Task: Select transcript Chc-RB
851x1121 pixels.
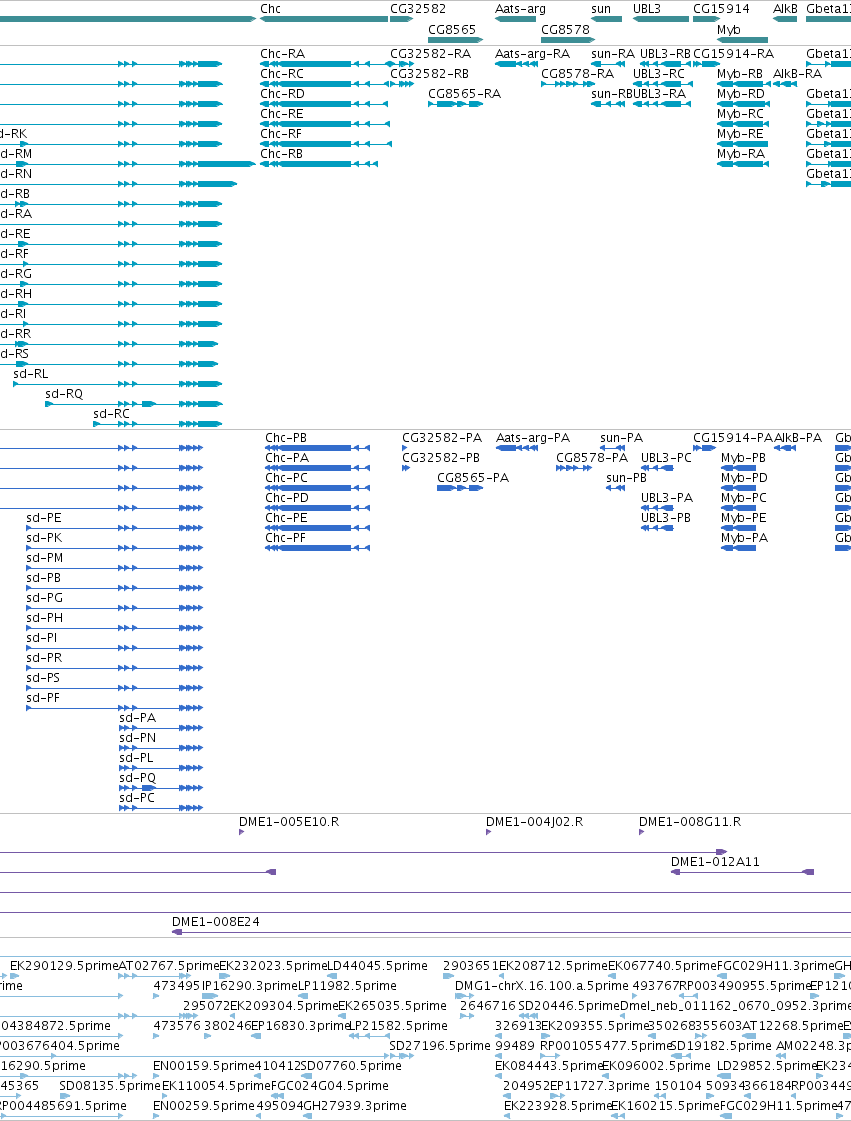Action: (x=319, y=164)
